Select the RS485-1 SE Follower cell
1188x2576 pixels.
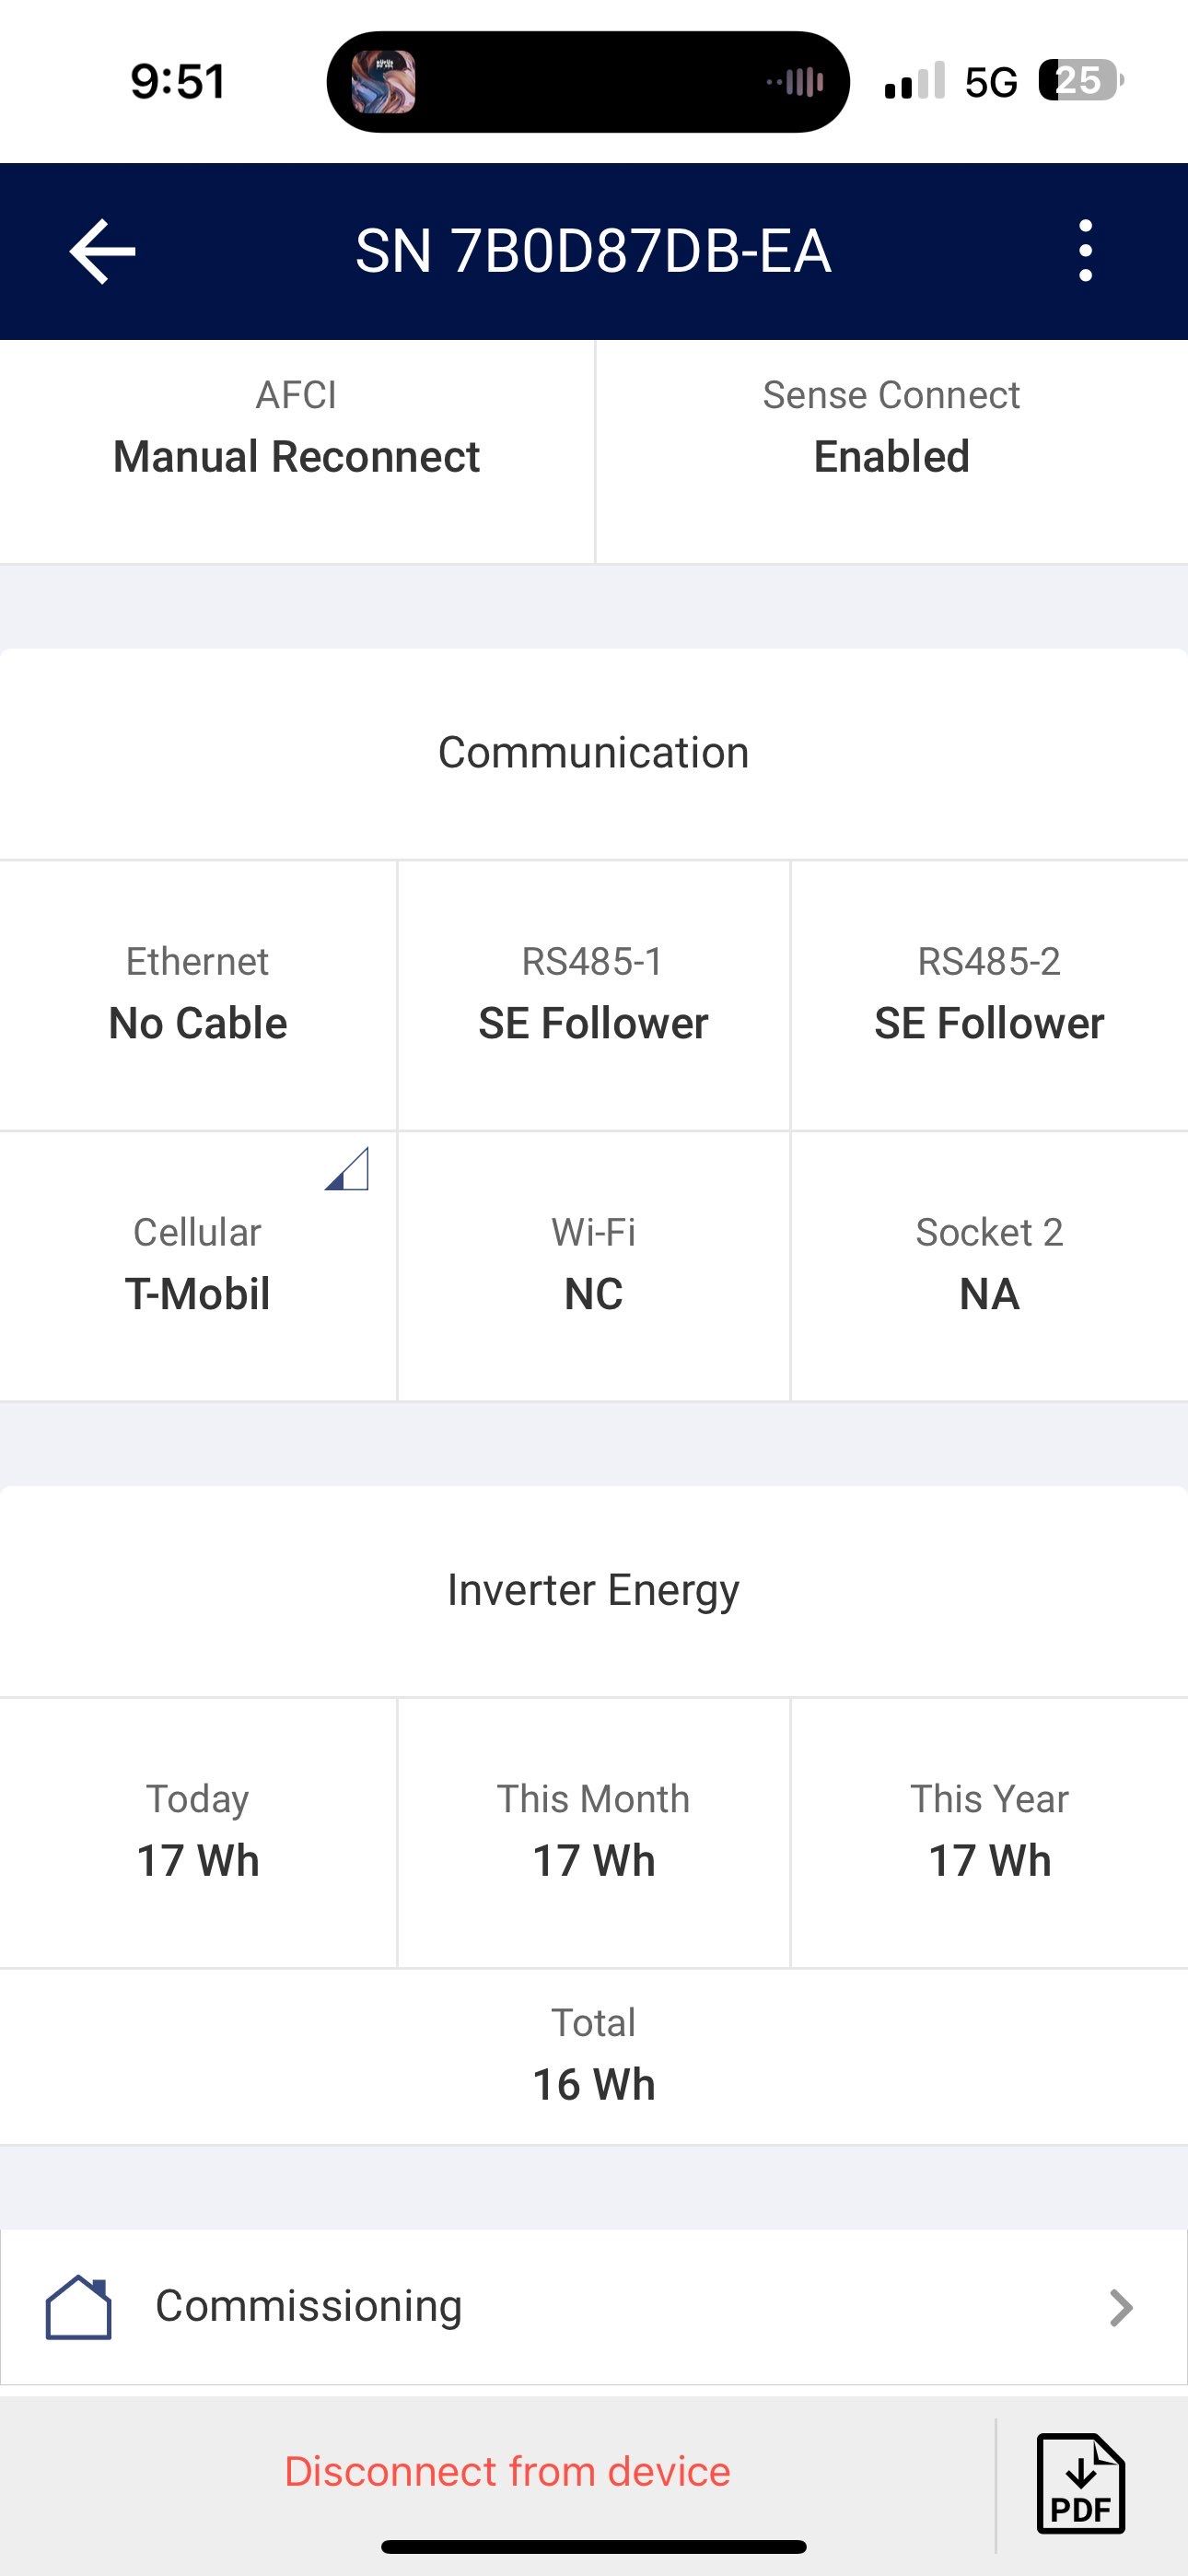(593, 995)
